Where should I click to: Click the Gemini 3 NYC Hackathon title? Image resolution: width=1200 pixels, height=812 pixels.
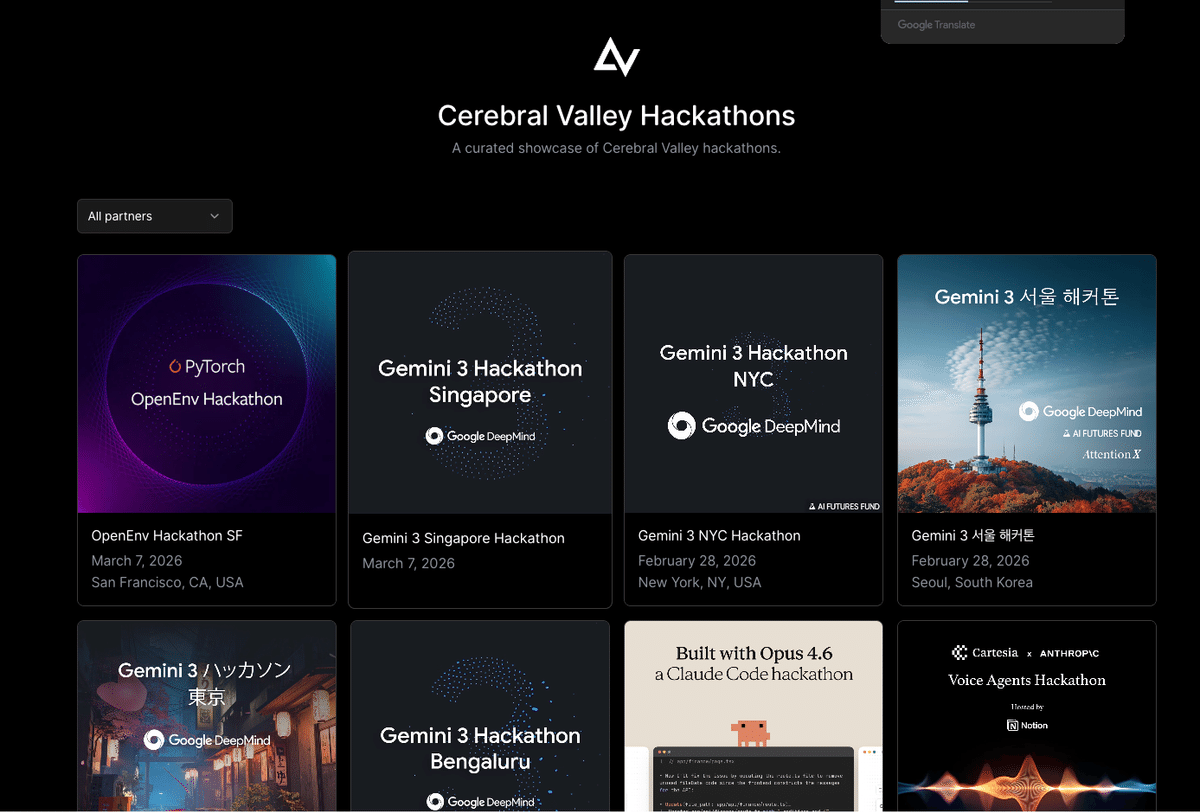click(x=719, y=536)
